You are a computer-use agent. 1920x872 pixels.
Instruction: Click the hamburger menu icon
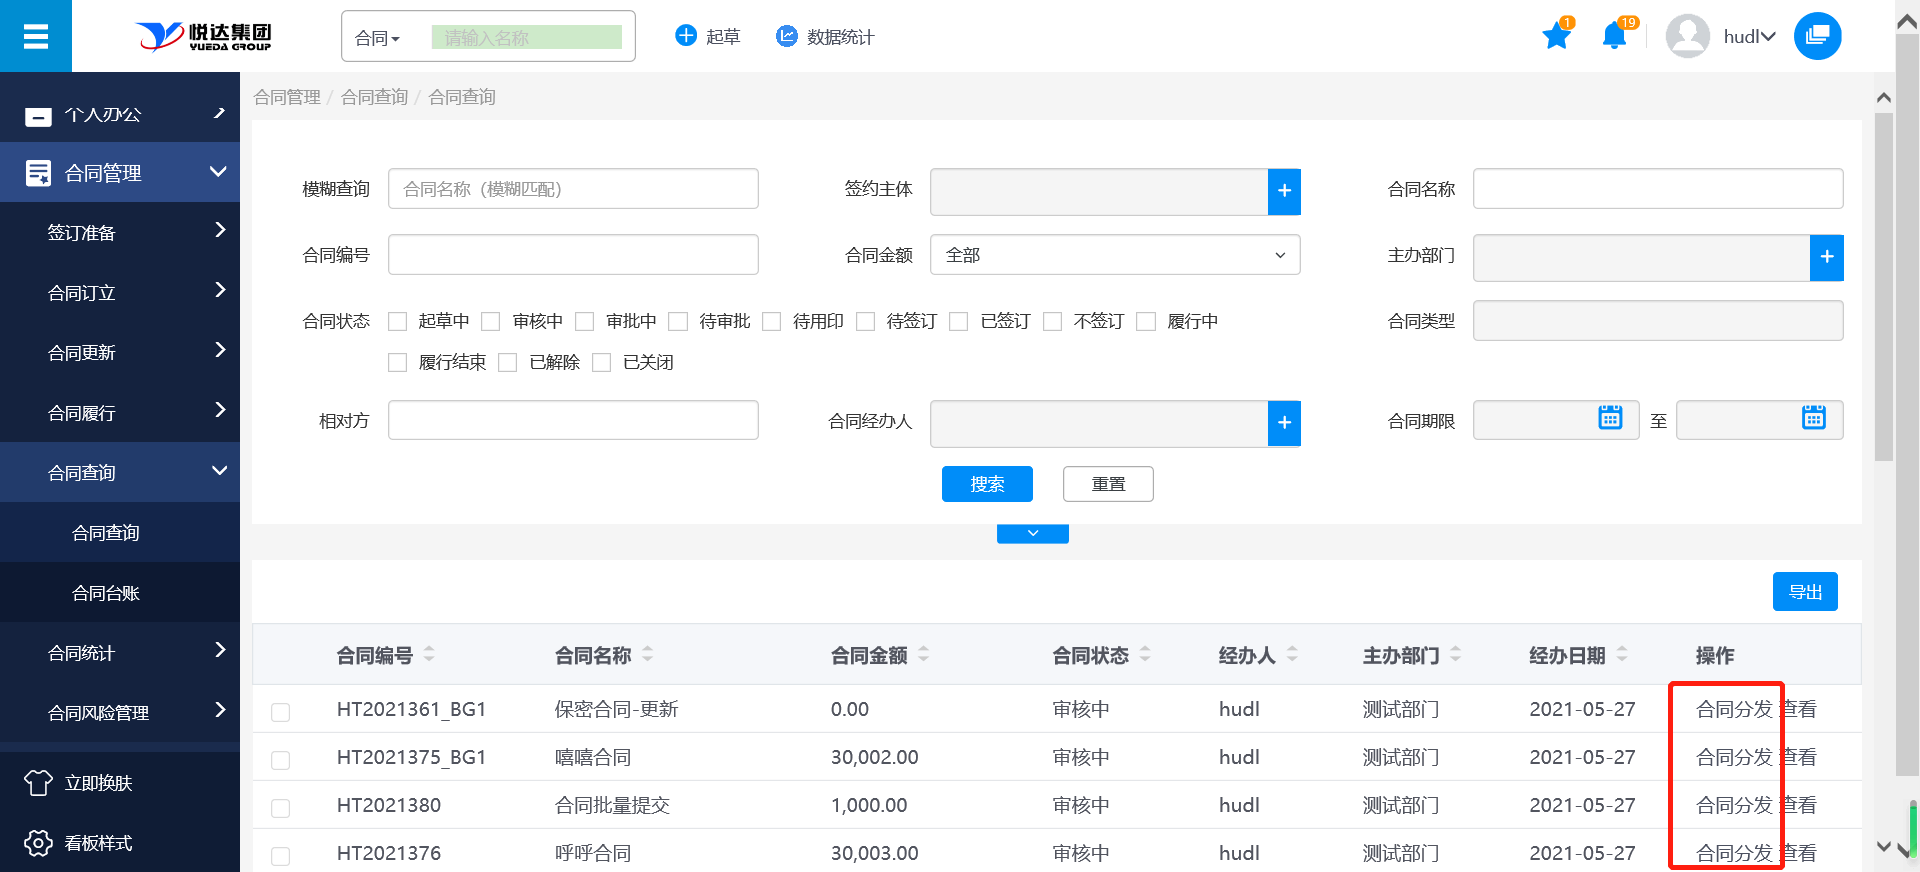coord(36,37)
